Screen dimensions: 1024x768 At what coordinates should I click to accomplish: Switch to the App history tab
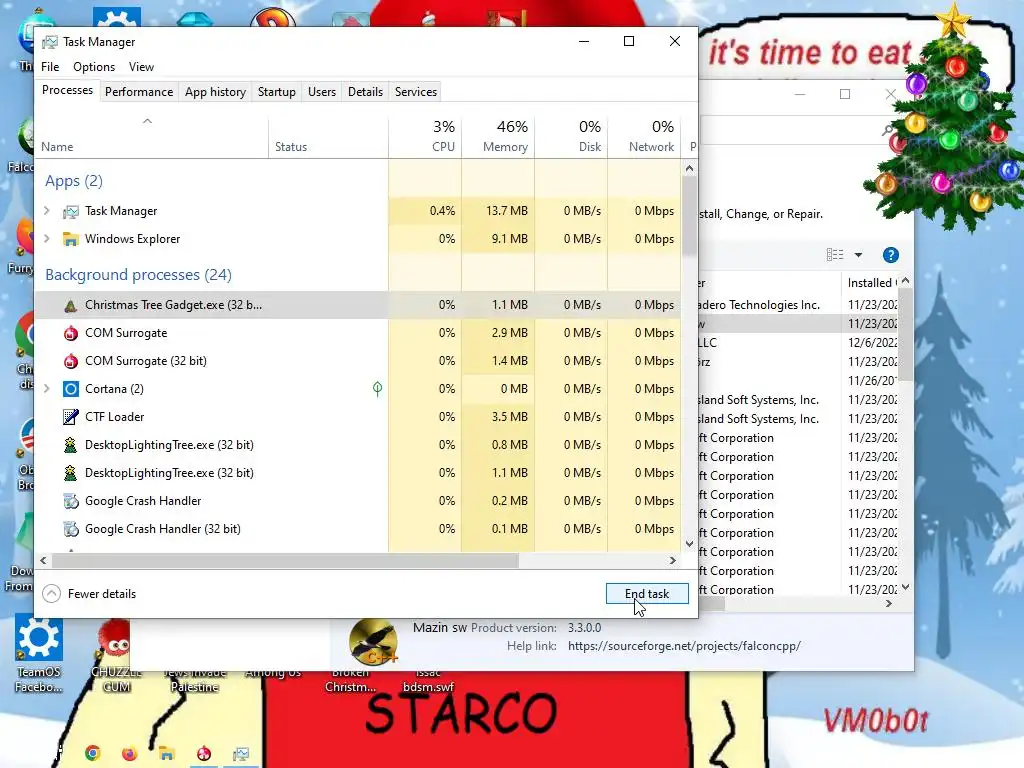(x=216, y=92)
